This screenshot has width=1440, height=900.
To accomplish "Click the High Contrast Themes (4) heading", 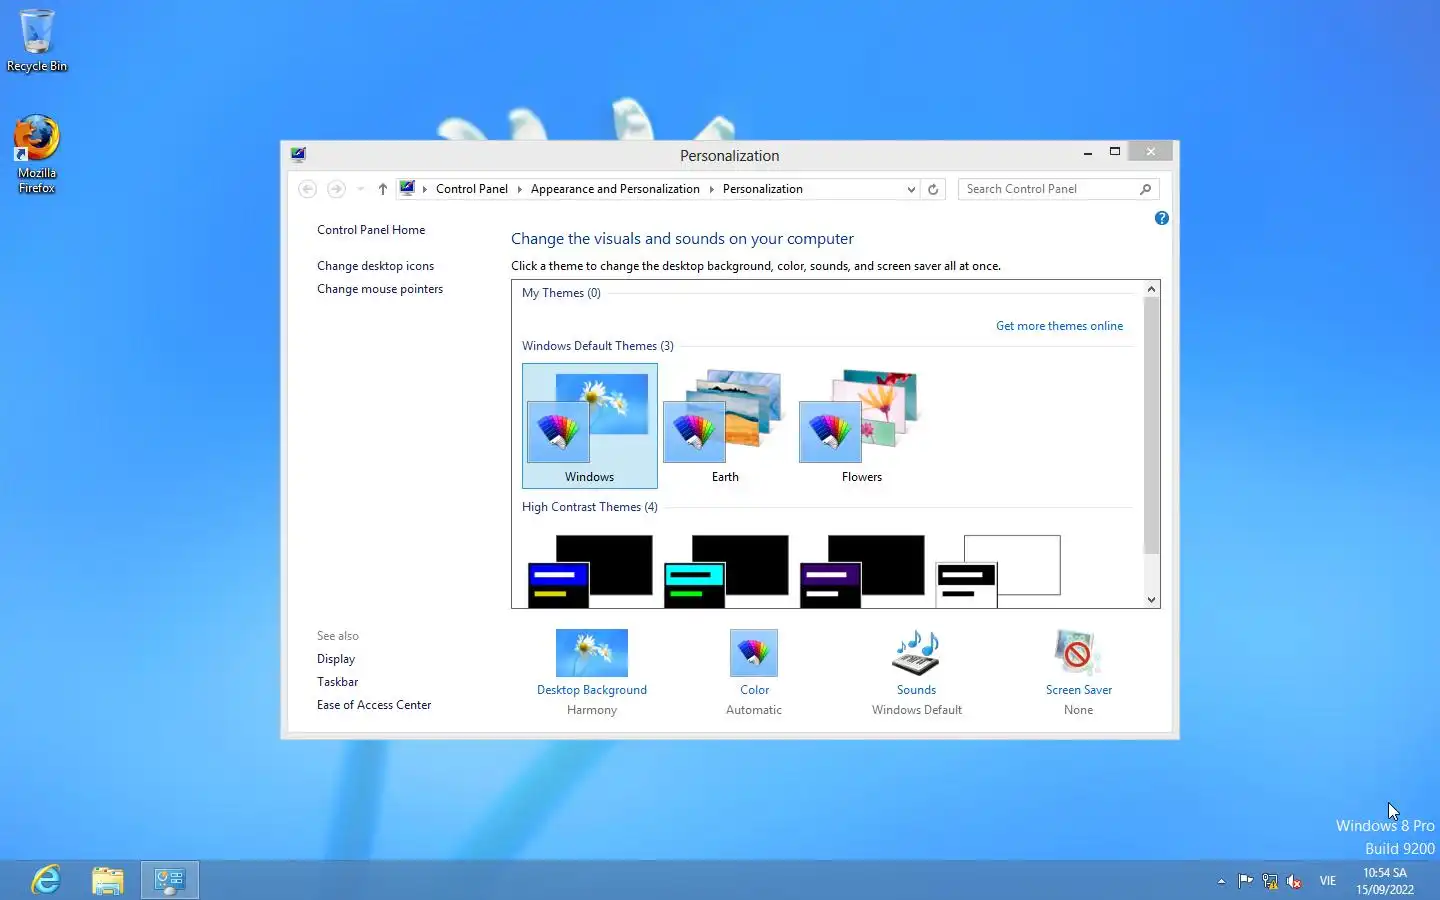I will (x=590, y=507).
